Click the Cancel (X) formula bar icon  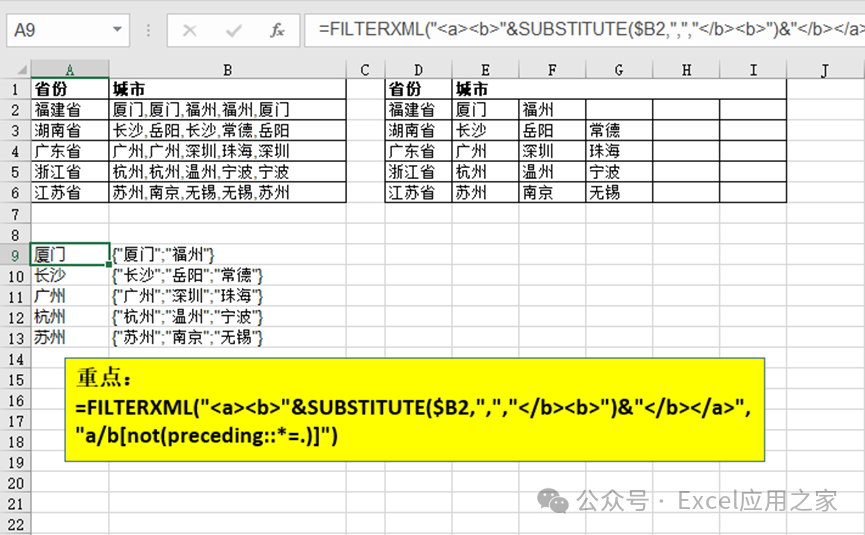point(189,30)
